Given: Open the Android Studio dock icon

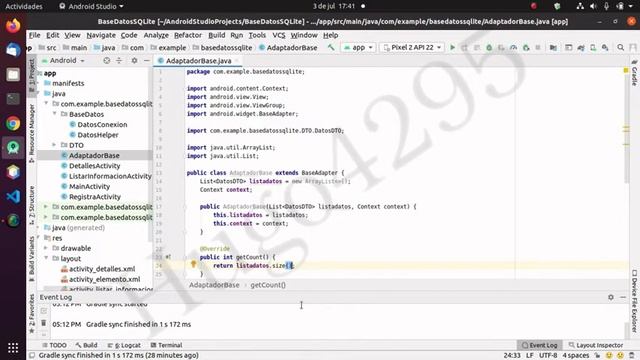Looking at the screenshot, I should (x=13, y=148).
